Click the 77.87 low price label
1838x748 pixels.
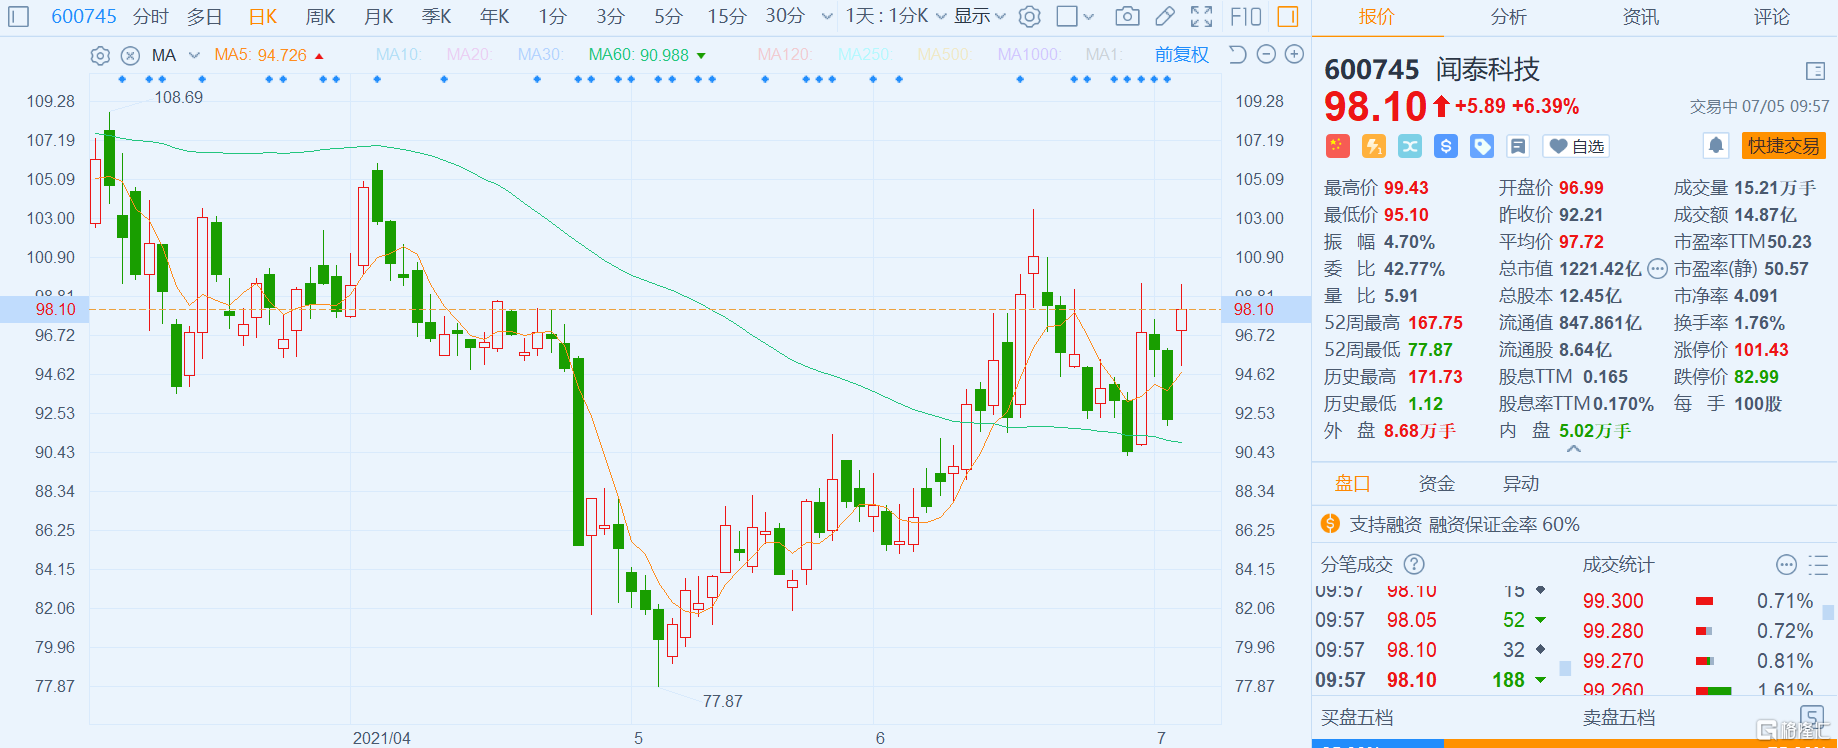pyautogui.click(x=722, y=701)
